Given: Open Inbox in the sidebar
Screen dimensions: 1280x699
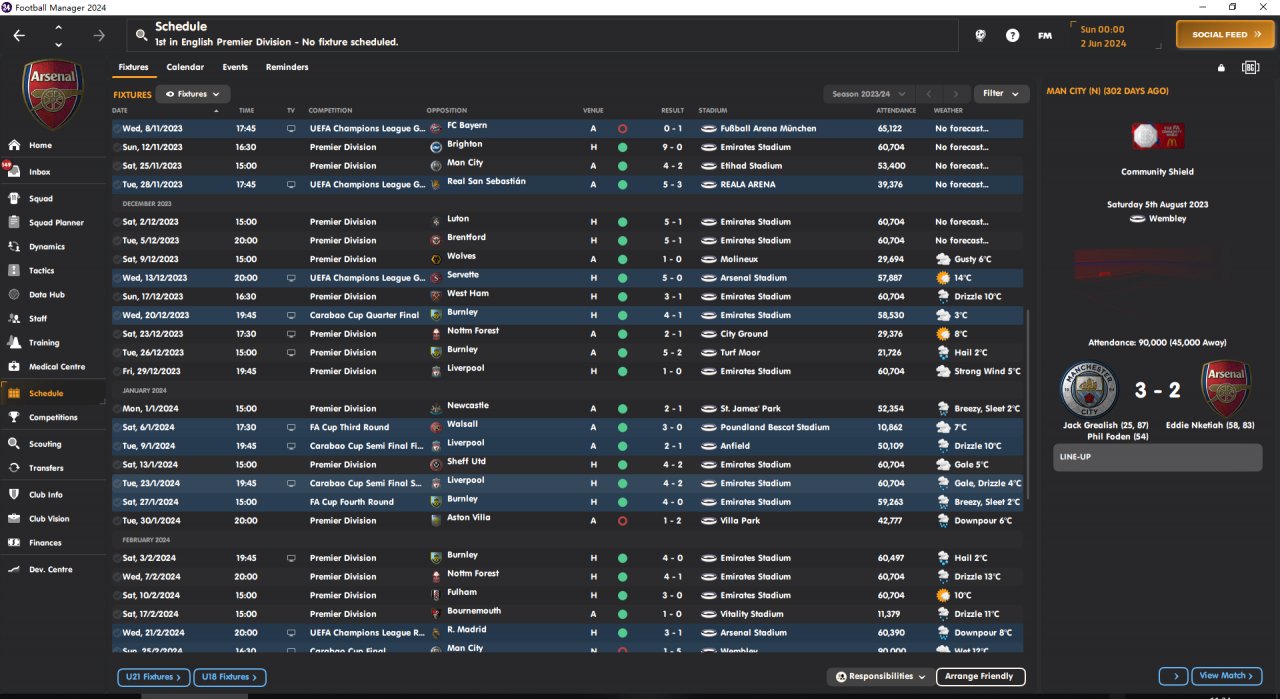Looking at the screenshot, I should [x=40, y=172].
